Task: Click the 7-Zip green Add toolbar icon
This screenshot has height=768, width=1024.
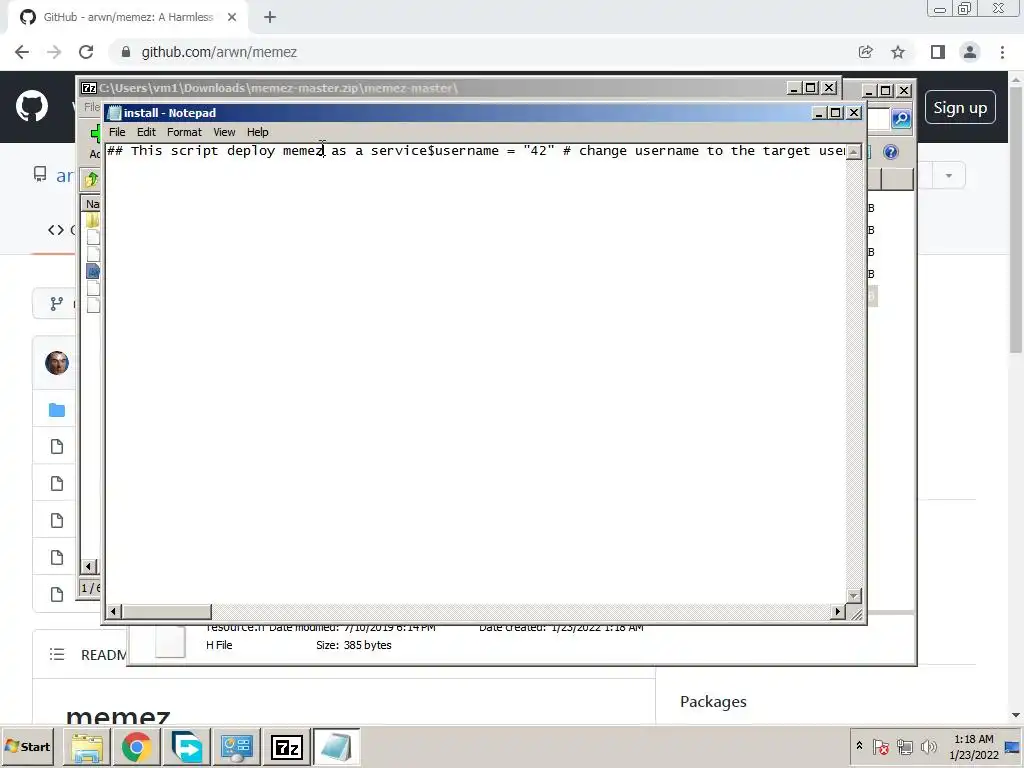Action: click(95, 134)
